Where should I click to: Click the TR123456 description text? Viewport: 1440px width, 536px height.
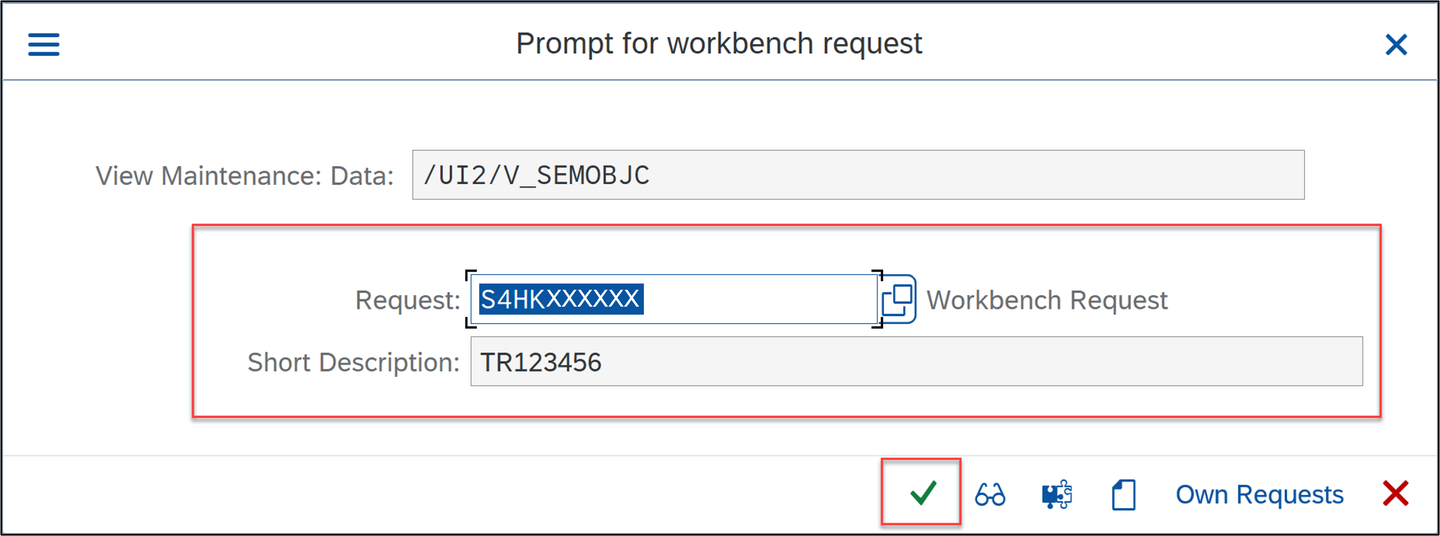tap(541, 362)
